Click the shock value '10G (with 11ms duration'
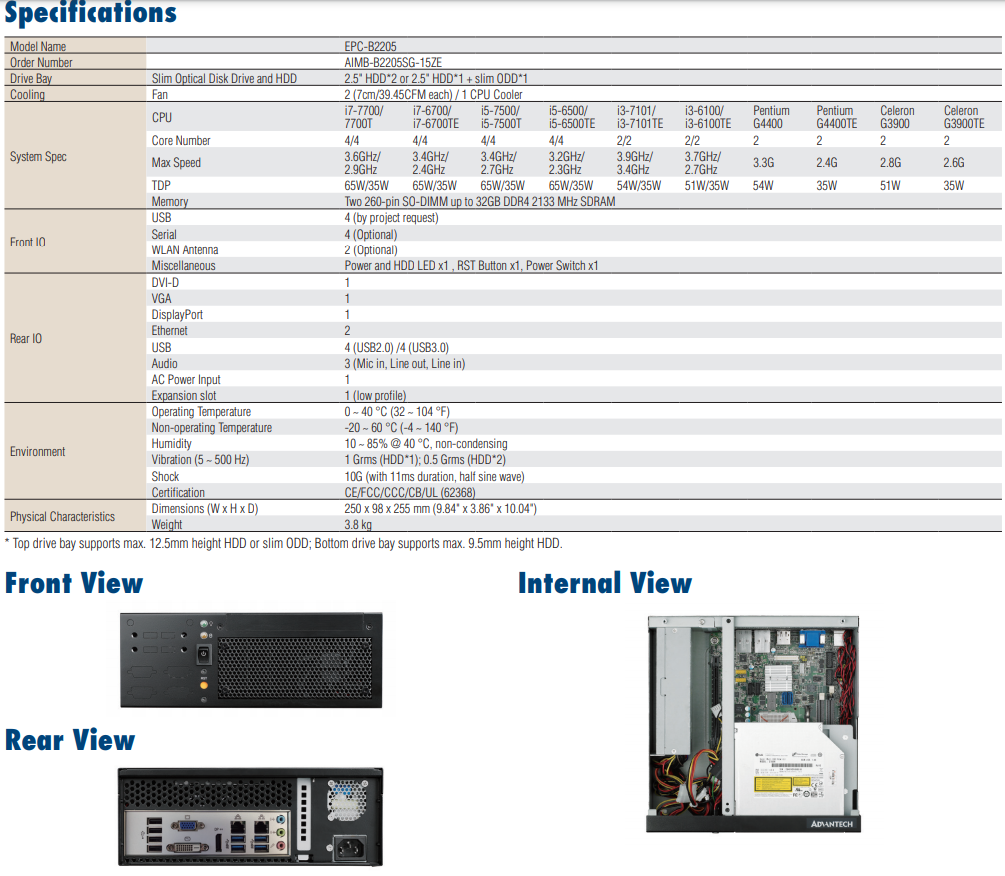 [434, 477]
